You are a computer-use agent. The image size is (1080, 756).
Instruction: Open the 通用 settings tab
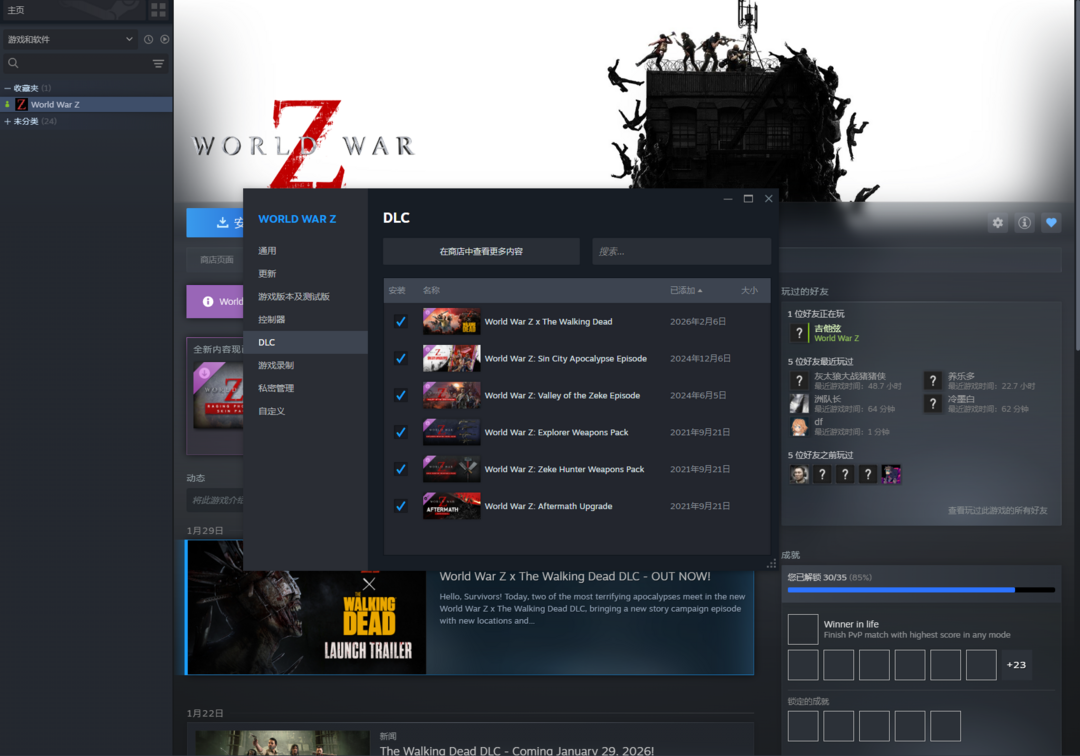pyautogui.click(x=267, y=251)
